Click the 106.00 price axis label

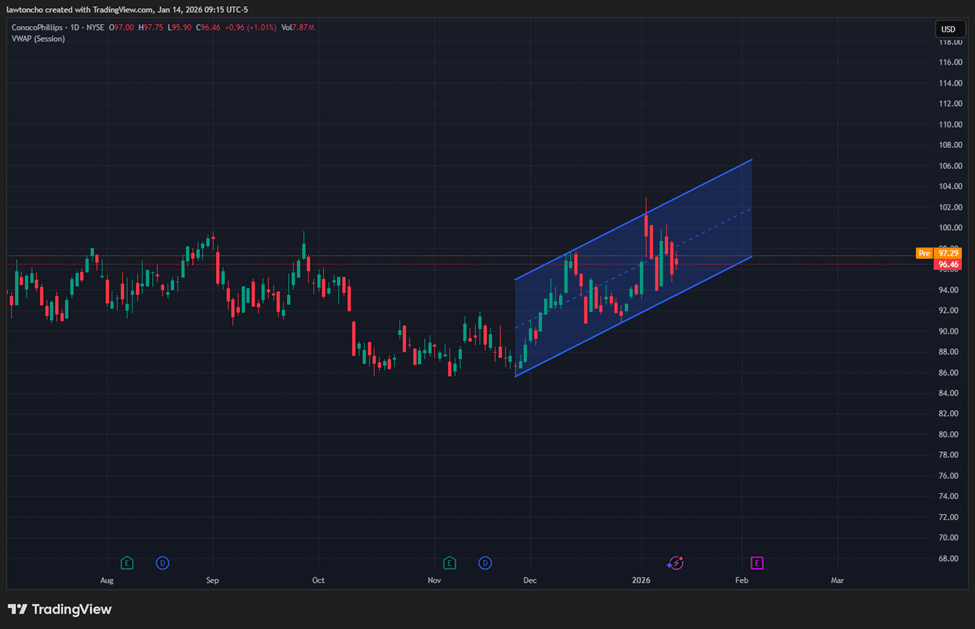point(950,166)
